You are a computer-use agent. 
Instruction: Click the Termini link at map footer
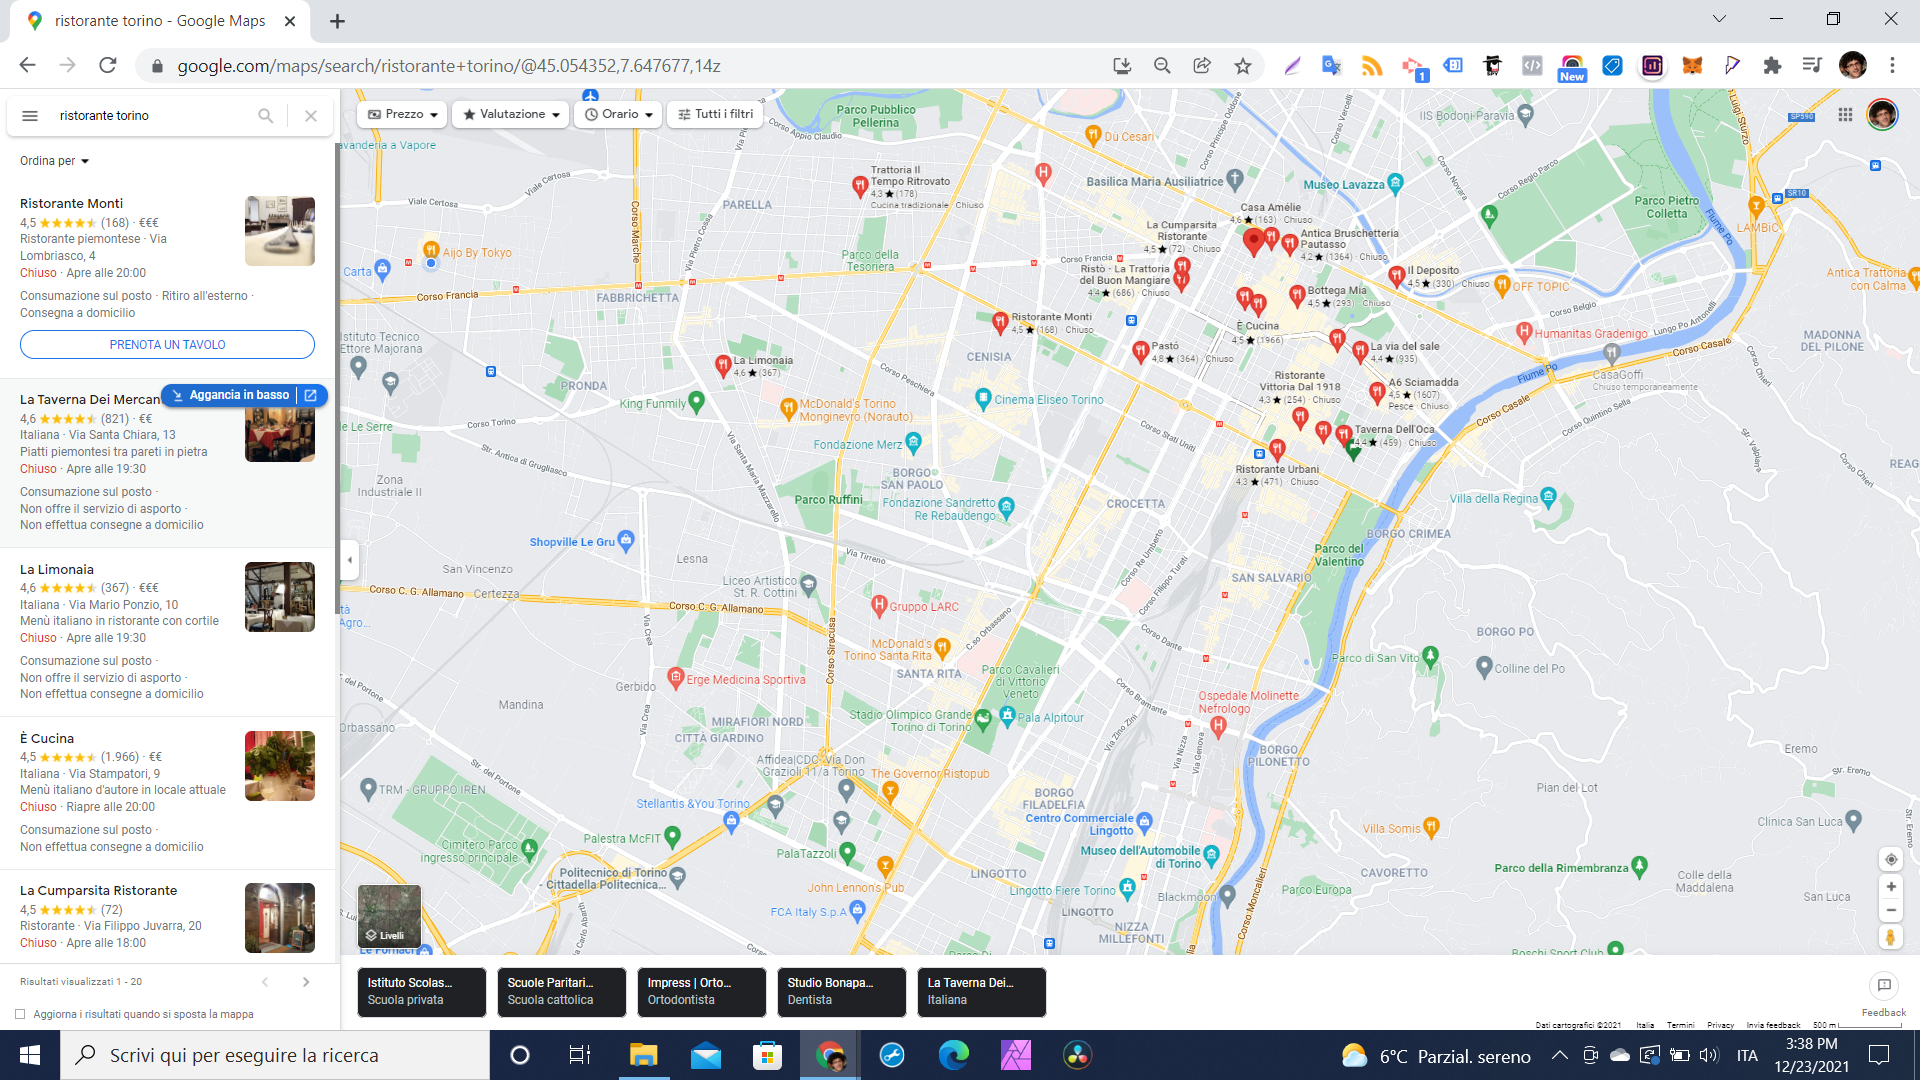1680,1025
